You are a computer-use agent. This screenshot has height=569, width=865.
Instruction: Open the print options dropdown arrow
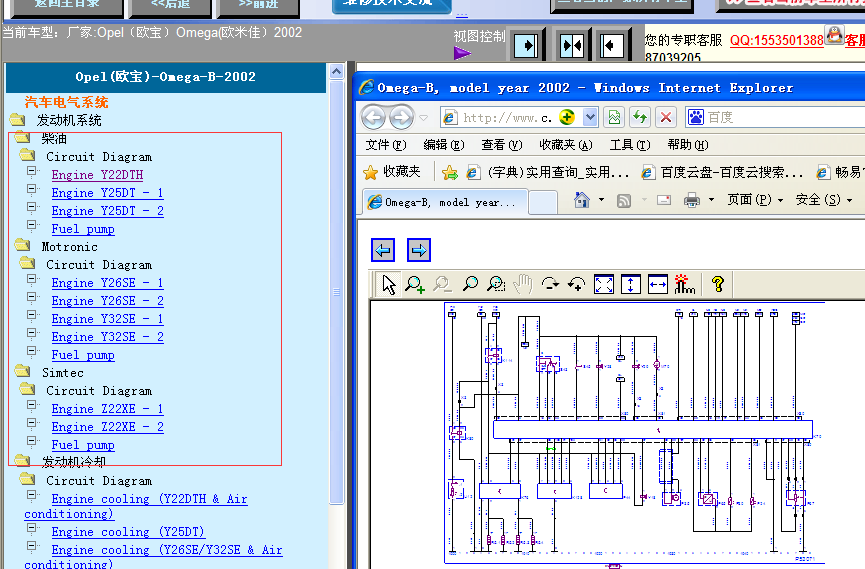(x=711, y=200)
